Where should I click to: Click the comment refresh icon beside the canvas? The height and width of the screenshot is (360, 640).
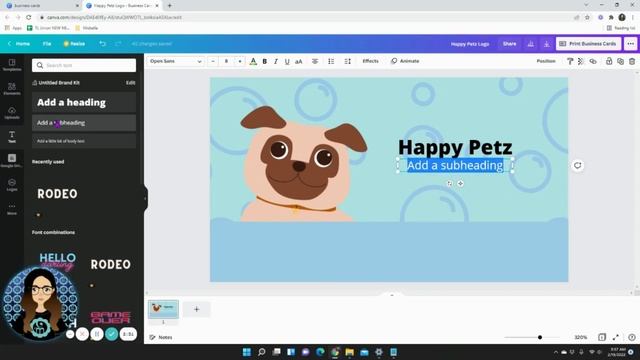pos(577,165)
